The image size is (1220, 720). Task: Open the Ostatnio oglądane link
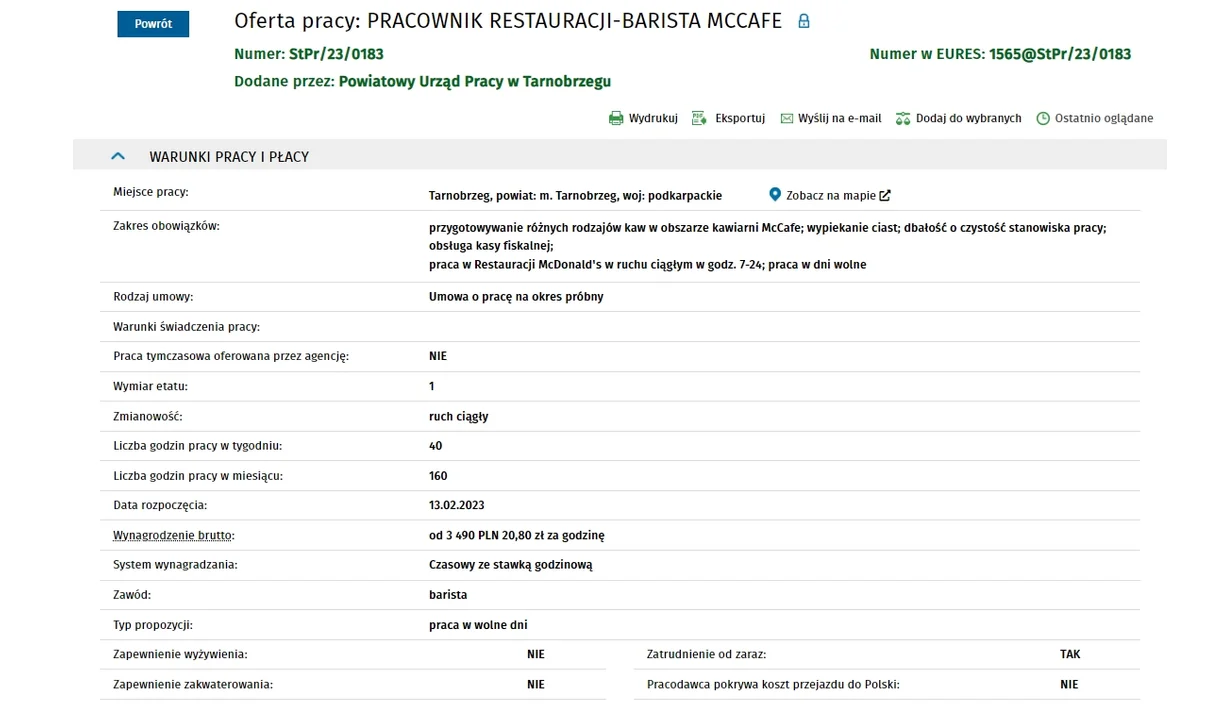pyautogui.click(x=1104, y=118)
